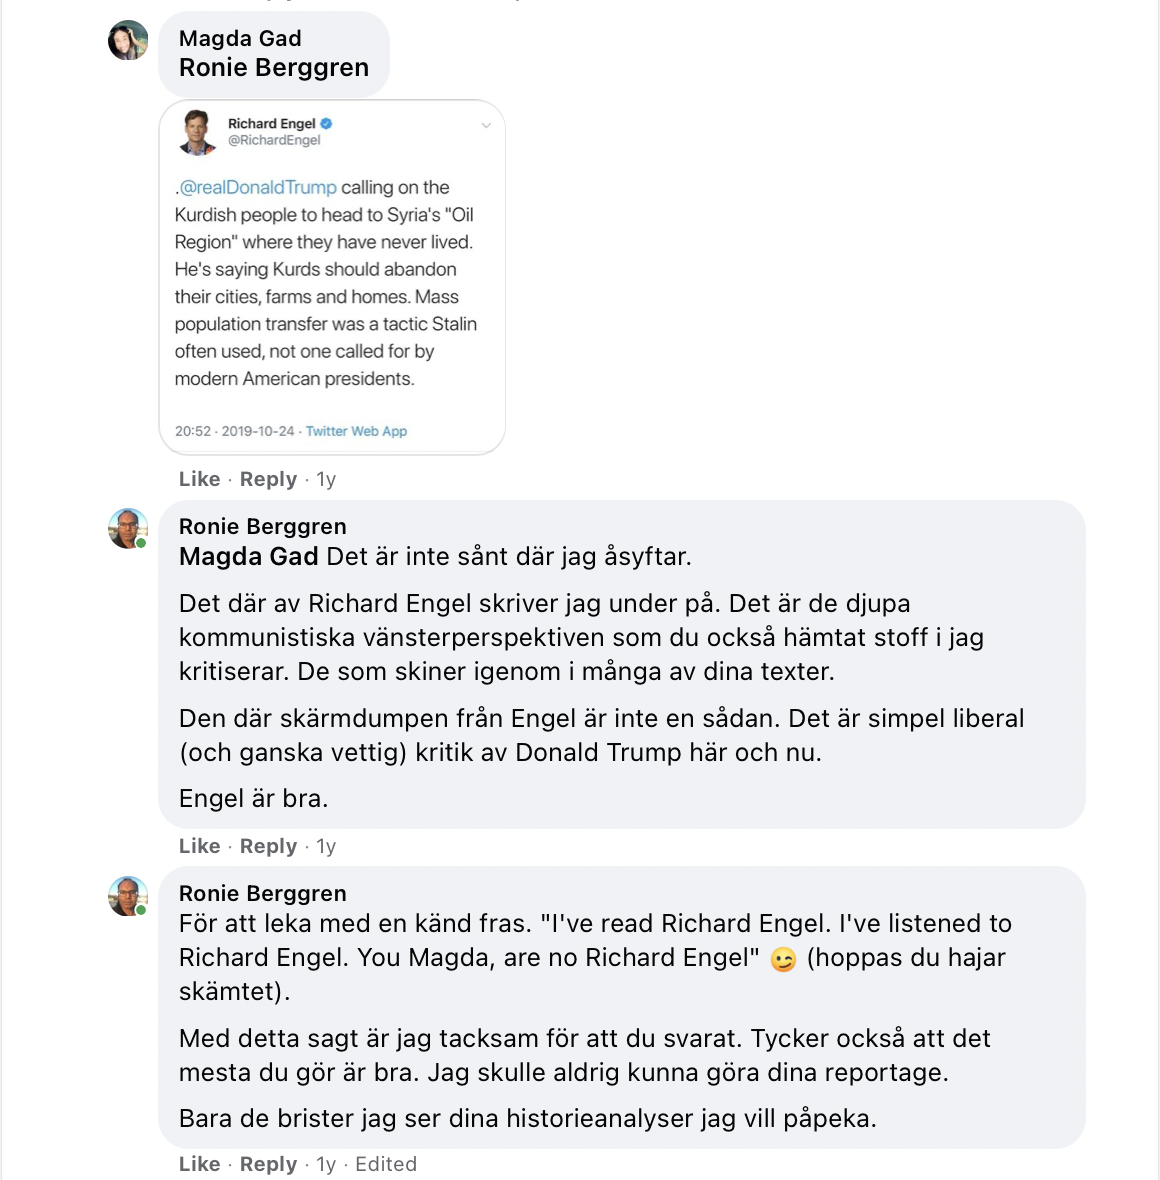Image resolution: width=1160 pixels, height=1180 pixels.
Task: Open Magda Gad's name at top comment
Action: click(x=240, y=38)
